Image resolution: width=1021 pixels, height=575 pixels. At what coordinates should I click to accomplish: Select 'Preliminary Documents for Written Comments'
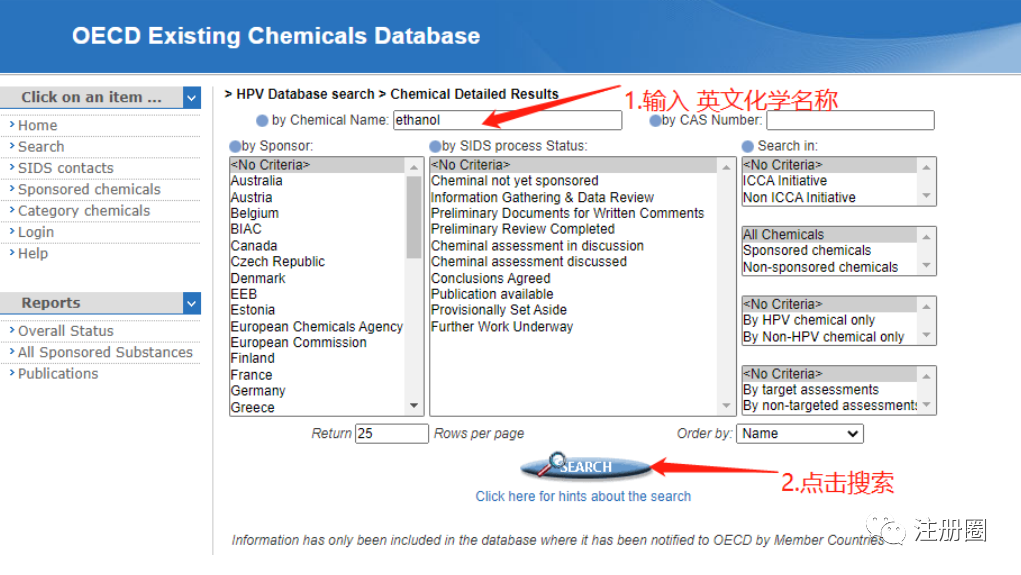point(567,214)
